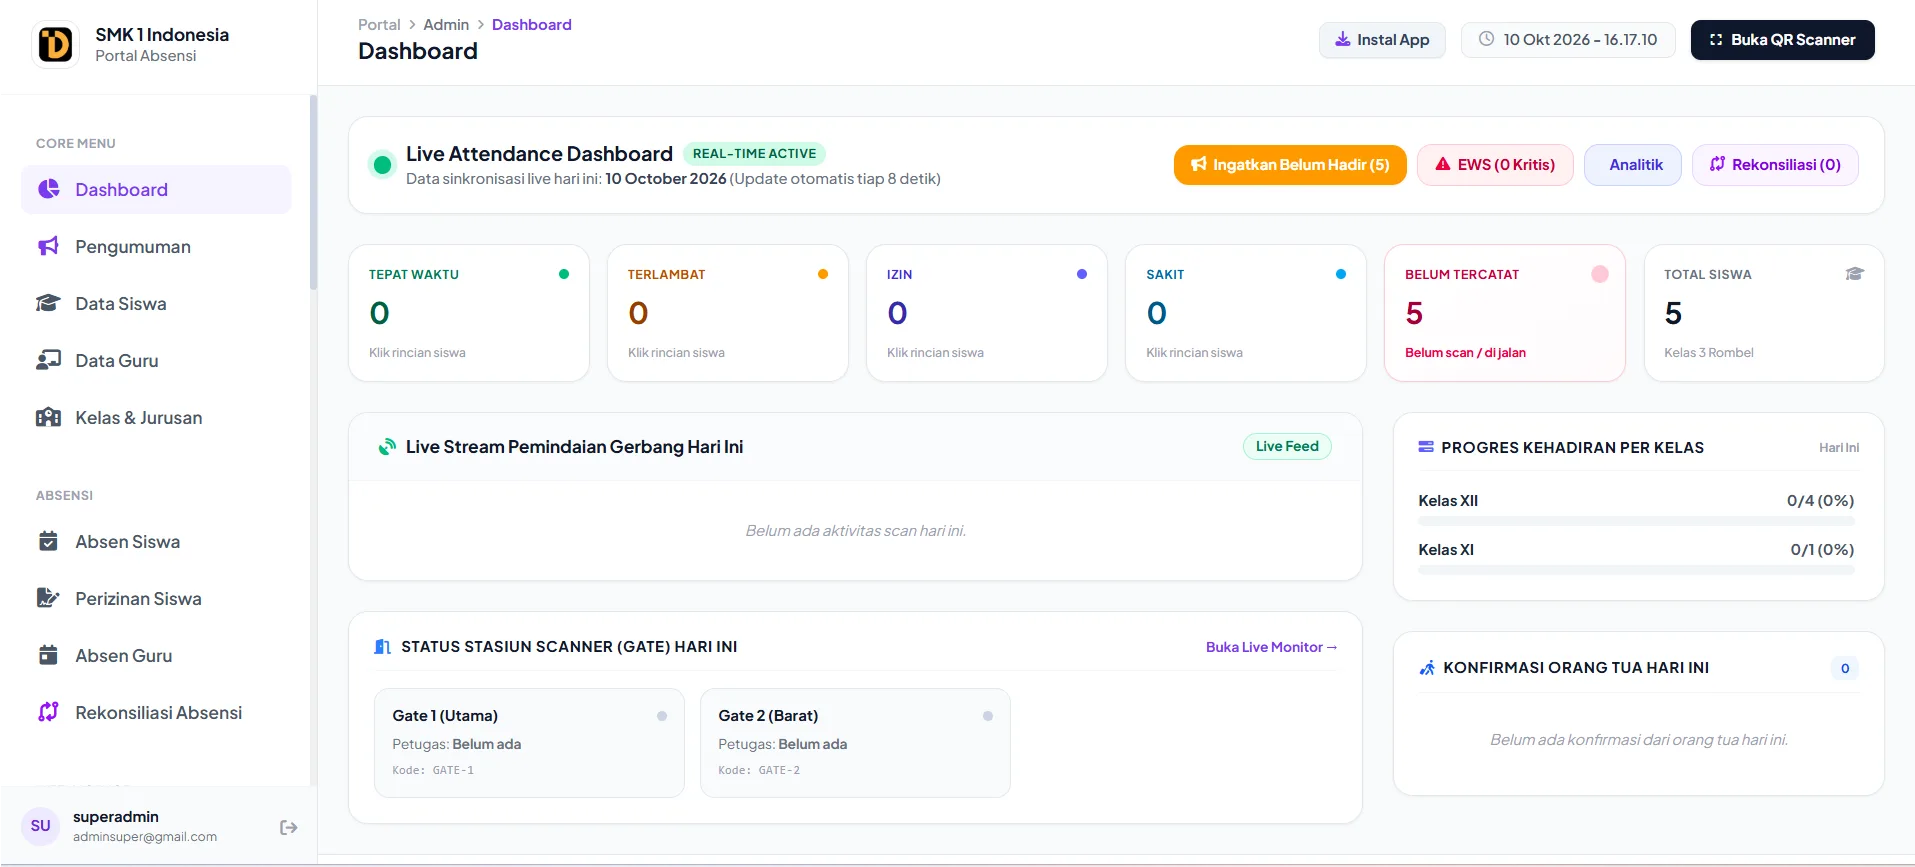Click the green live status indicator dot
Image resolution: width=1915 pixels, height=867 pixels.
[382, 165]
